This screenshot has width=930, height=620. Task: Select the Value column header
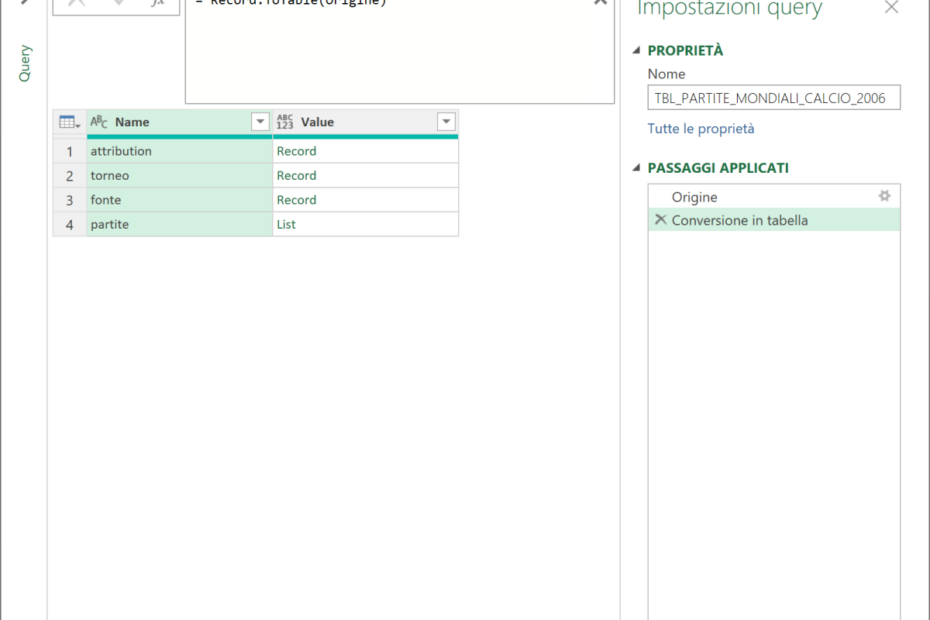tap(365, 122)
